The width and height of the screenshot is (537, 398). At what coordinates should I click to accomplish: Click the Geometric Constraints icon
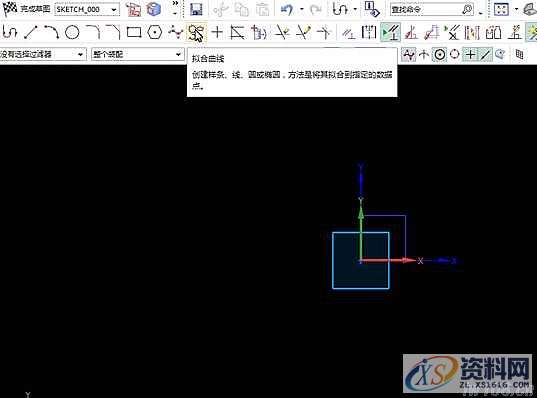click(x=348, y=33)
